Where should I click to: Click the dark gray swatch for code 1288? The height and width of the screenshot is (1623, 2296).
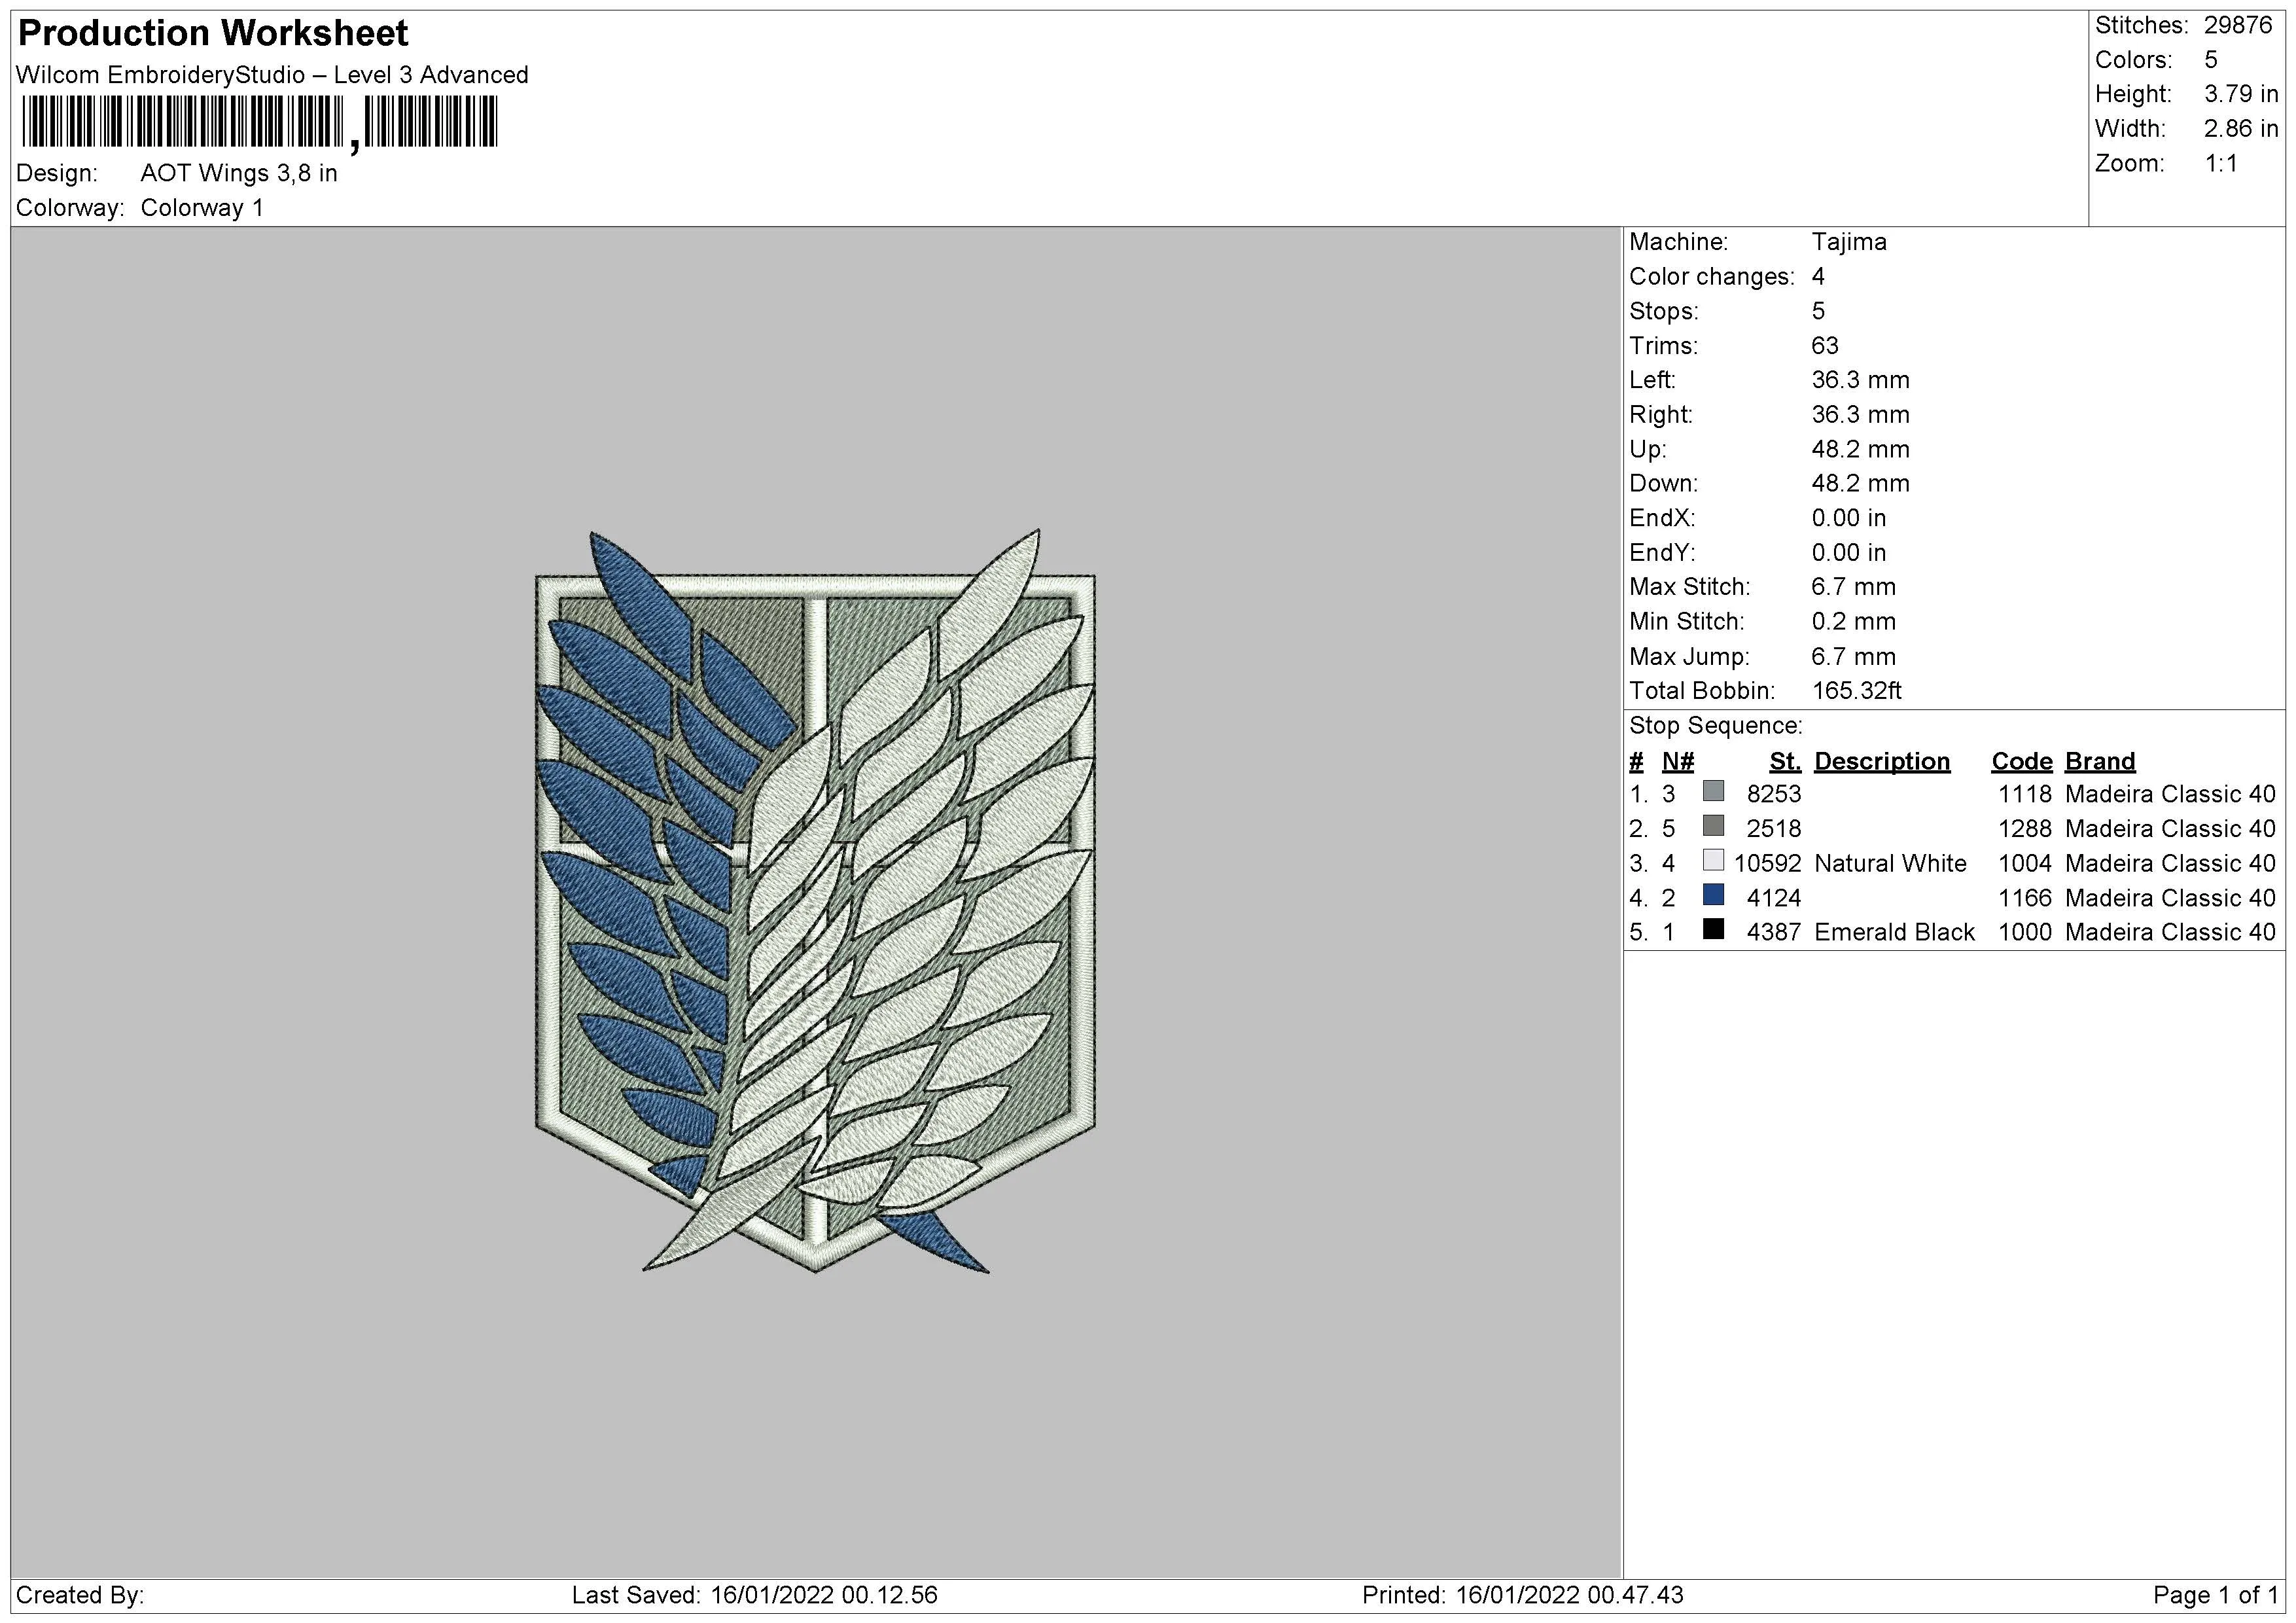[x=1713, y=826]
